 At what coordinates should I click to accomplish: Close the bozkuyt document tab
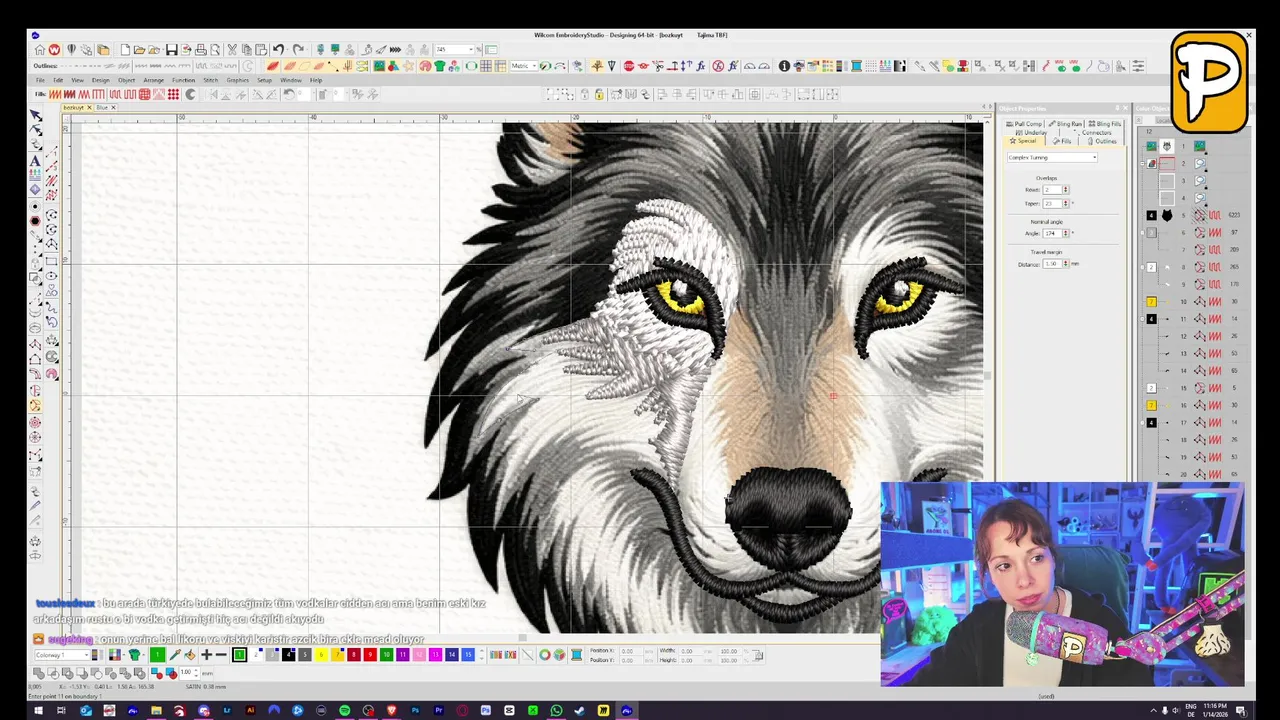pyautogui.click(x=89, y=107)
